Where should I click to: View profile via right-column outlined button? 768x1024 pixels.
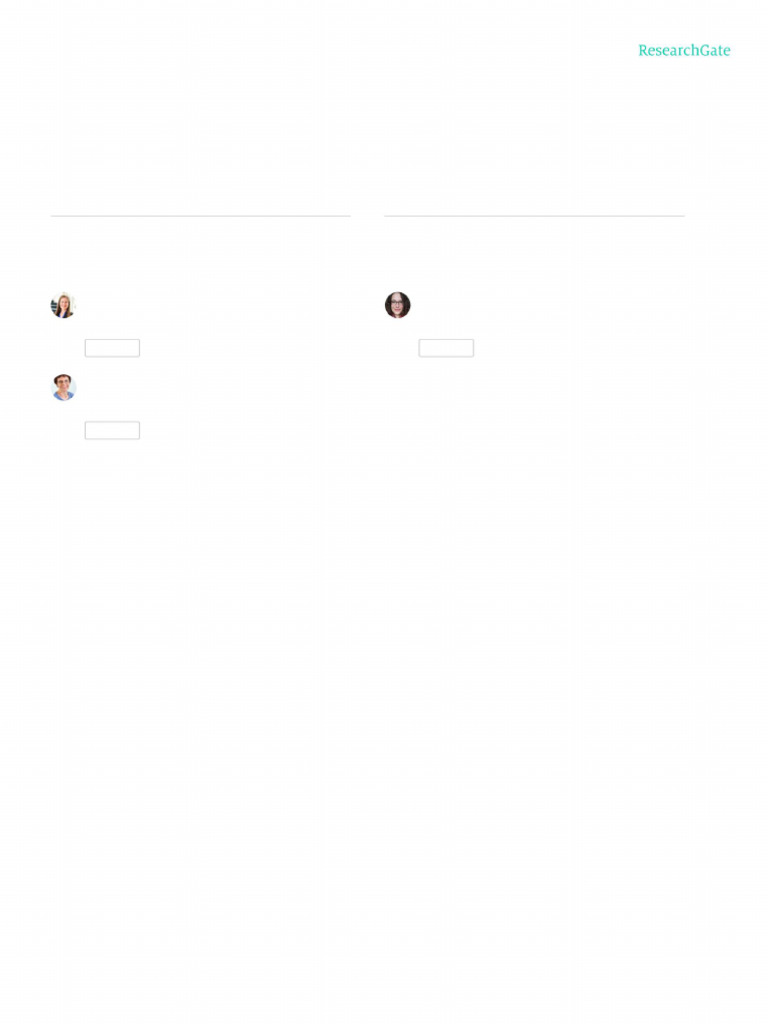[446, 348]
